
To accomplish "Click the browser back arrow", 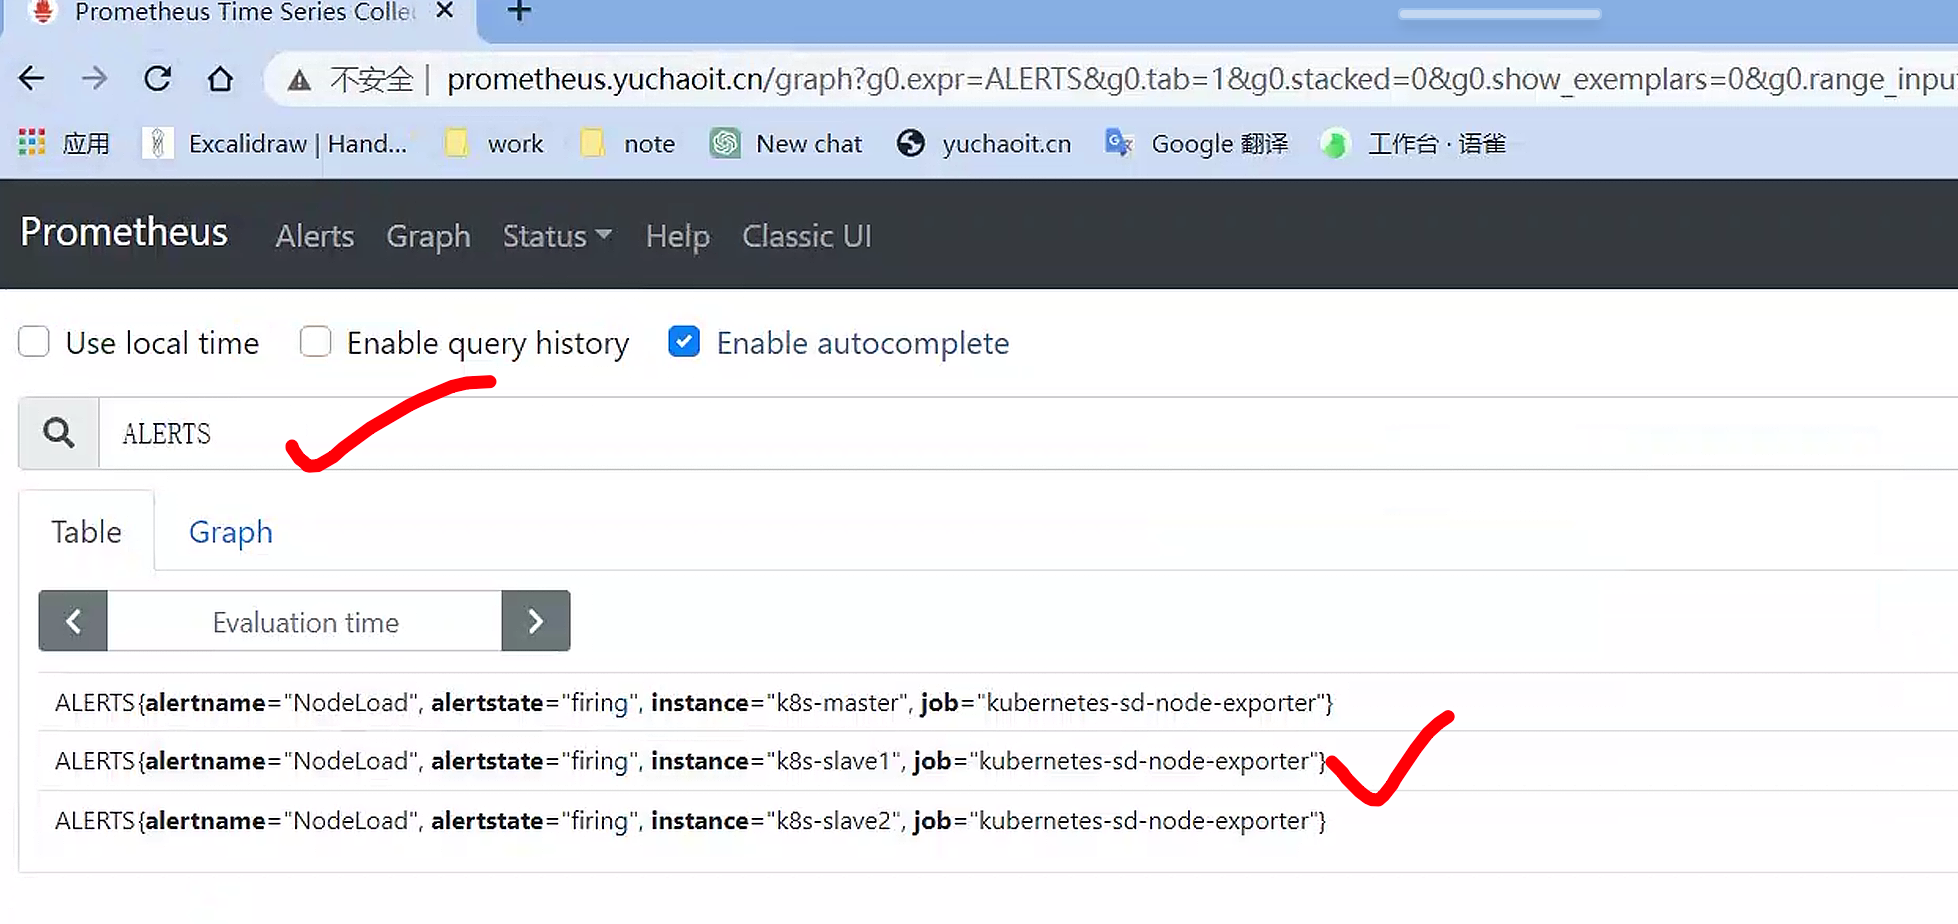I will point(32,79).
